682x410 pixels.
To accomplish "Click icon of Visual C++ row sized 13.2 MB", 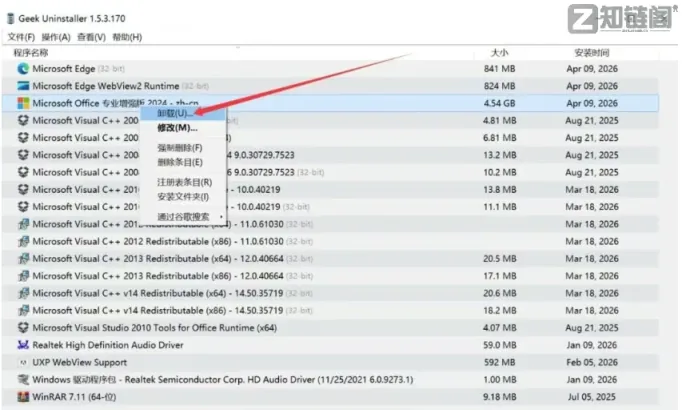I will (x=23, y=155).
